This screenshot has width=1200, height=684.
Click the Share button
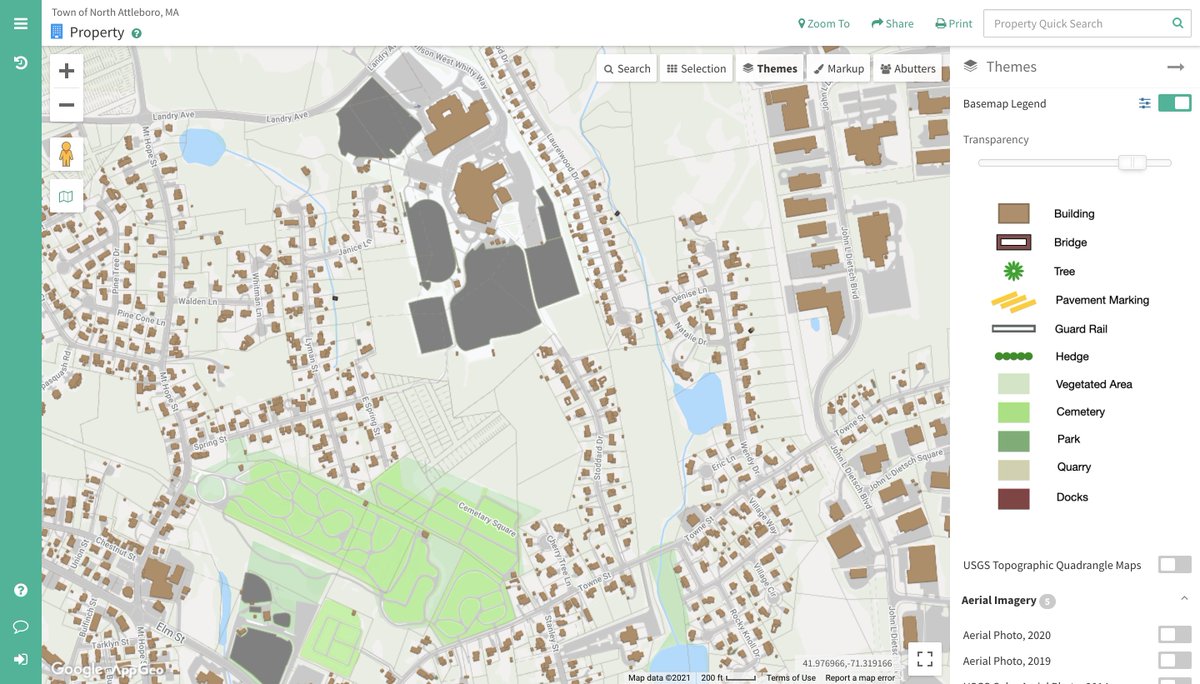892,24
